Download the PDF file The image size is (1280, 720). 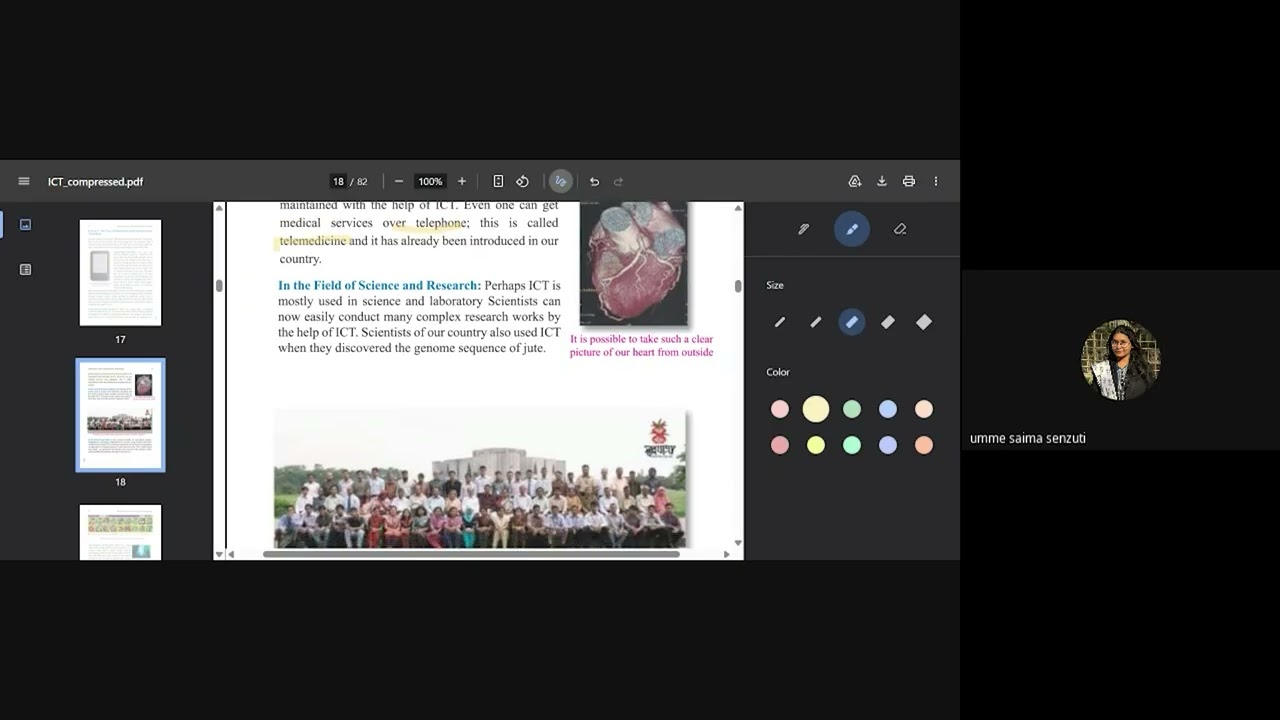(882, 181)
